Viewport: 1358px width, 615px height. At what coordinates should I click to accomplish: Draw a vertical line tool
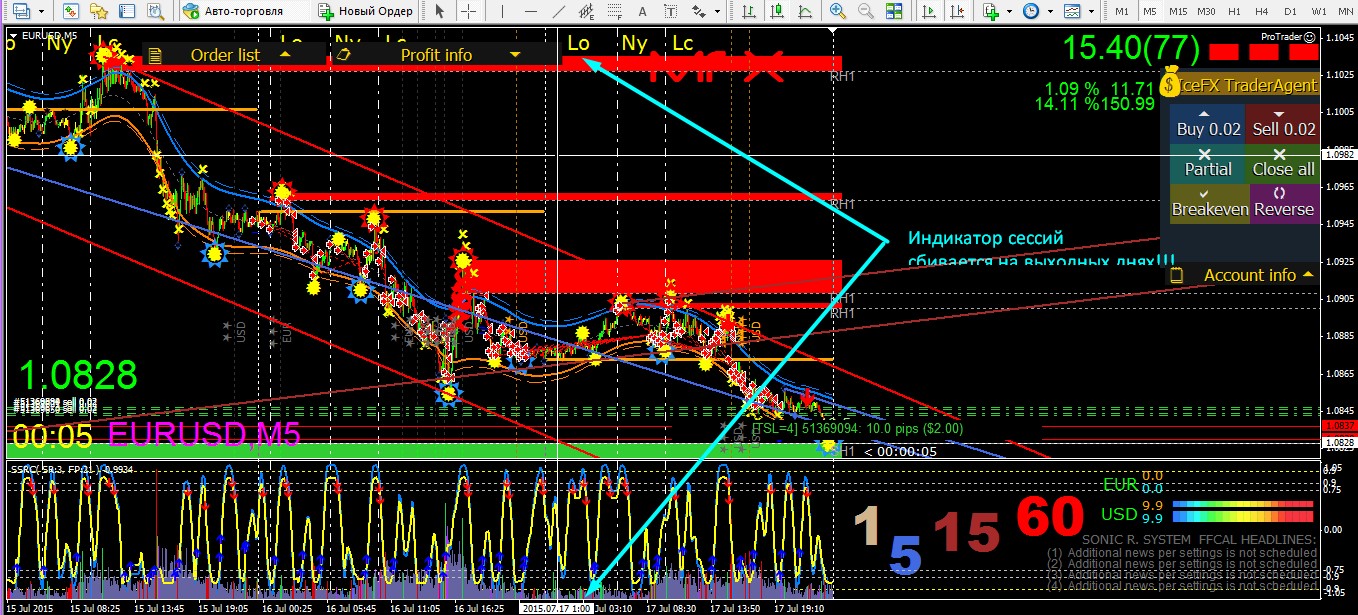(501, 11)
